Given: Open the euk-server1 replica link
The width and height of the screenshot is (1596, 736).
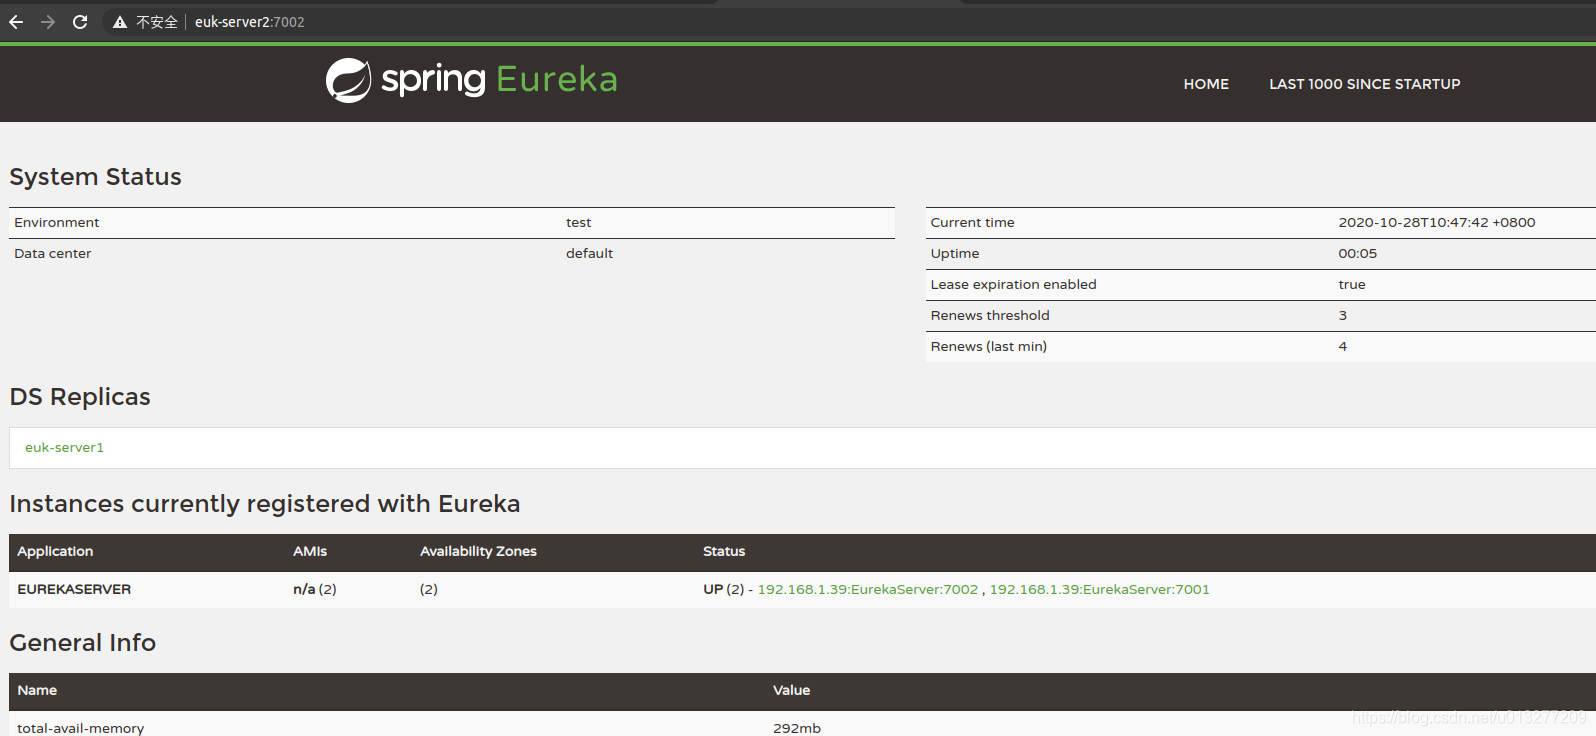Looking at the screenshot, I should point(64,448).
